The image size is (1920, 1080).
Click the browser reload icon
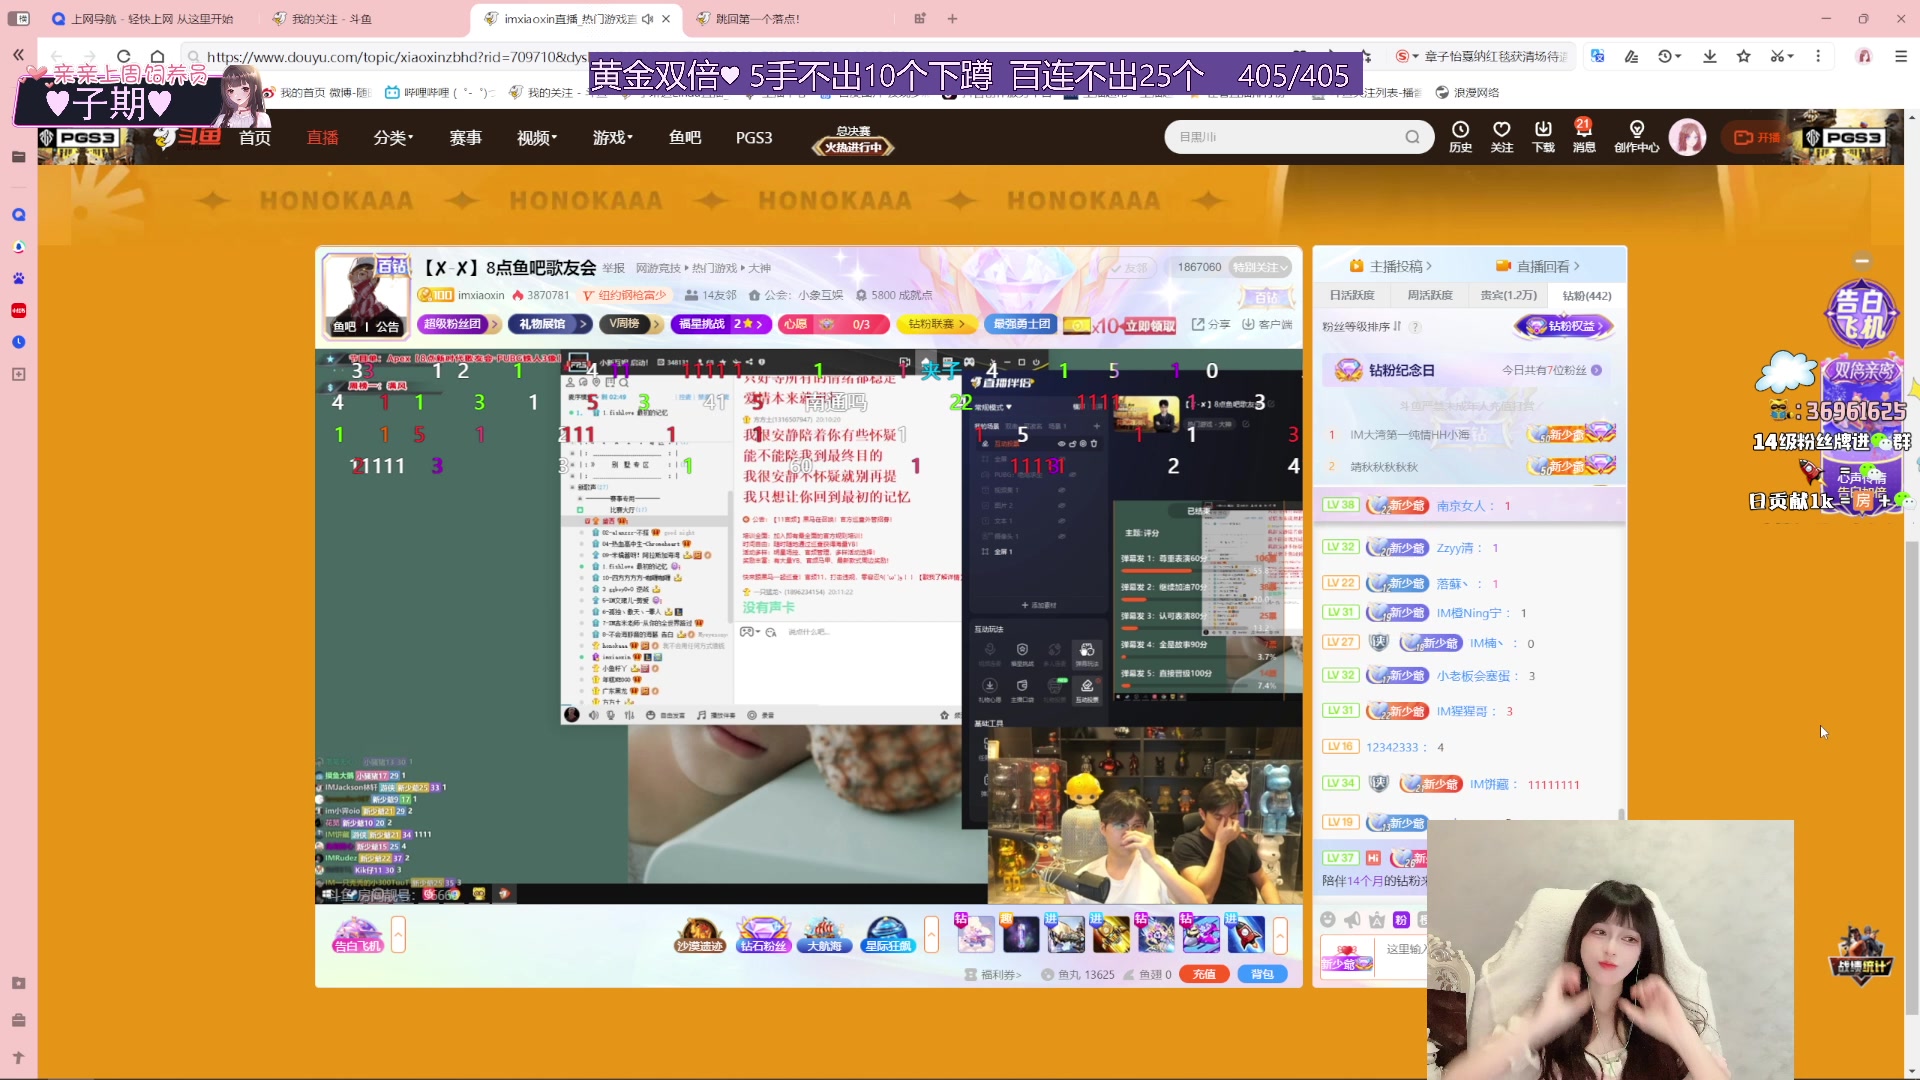[x=124, y=56]
